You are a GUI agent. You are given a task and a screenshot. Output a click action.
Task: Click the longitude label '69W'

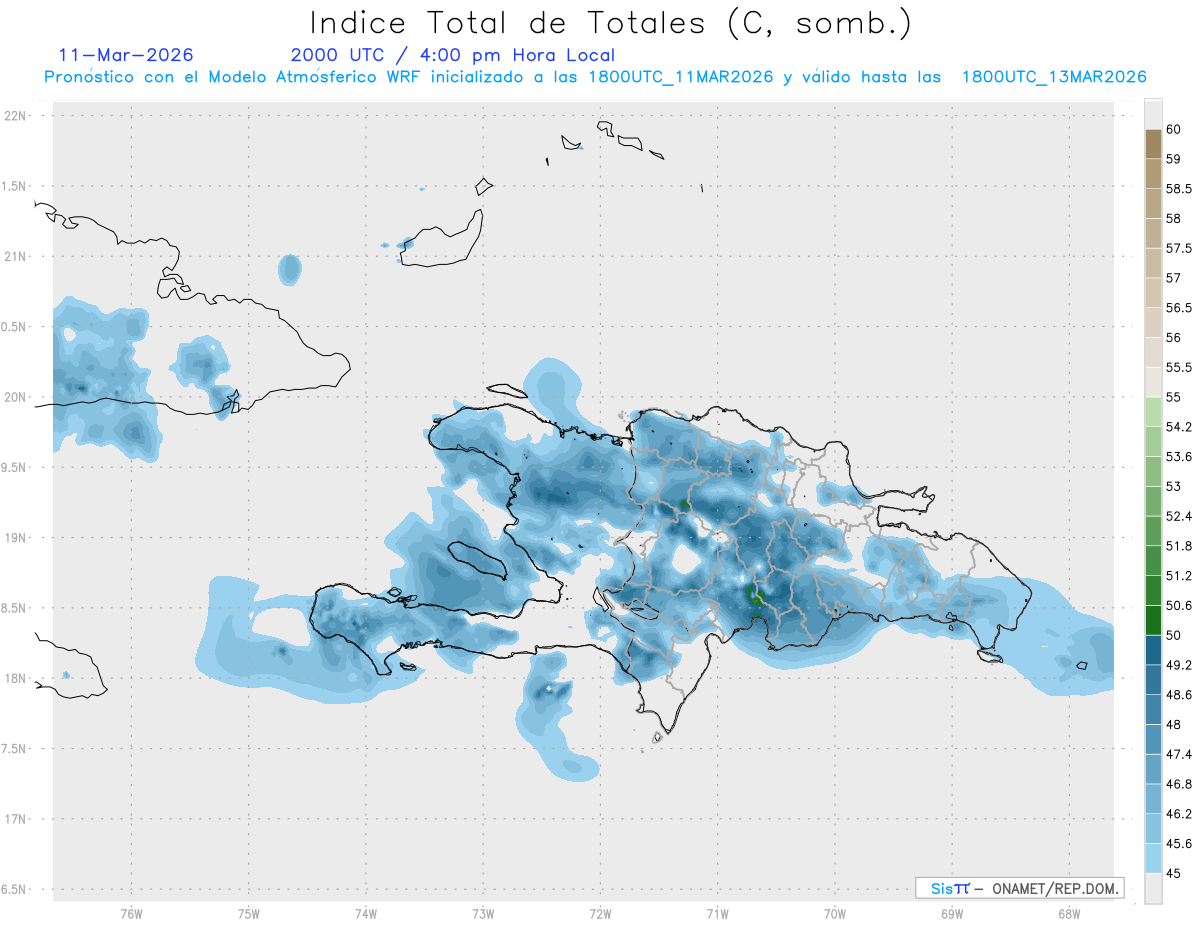[x=951, y=913]
